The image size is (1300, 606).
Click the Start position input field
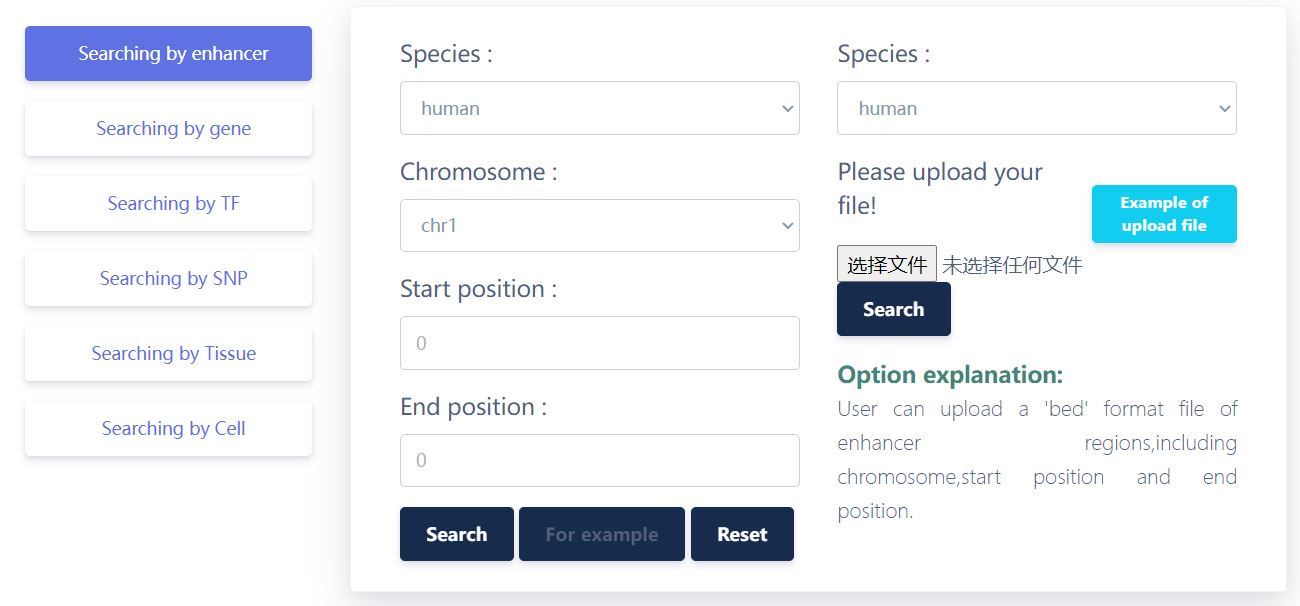coord(599,343)
